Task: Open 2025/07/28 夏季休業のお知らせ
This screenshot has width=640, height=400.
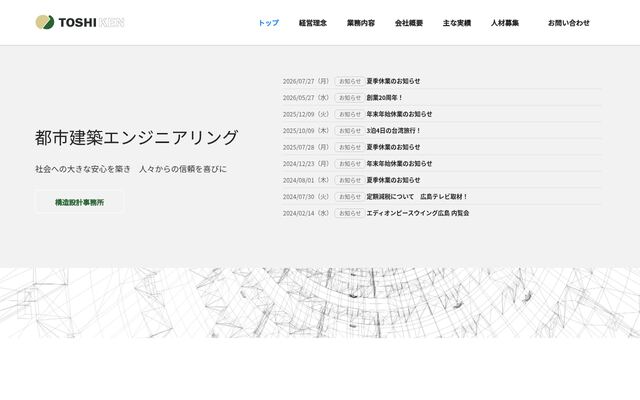Action: pos(393,147)
